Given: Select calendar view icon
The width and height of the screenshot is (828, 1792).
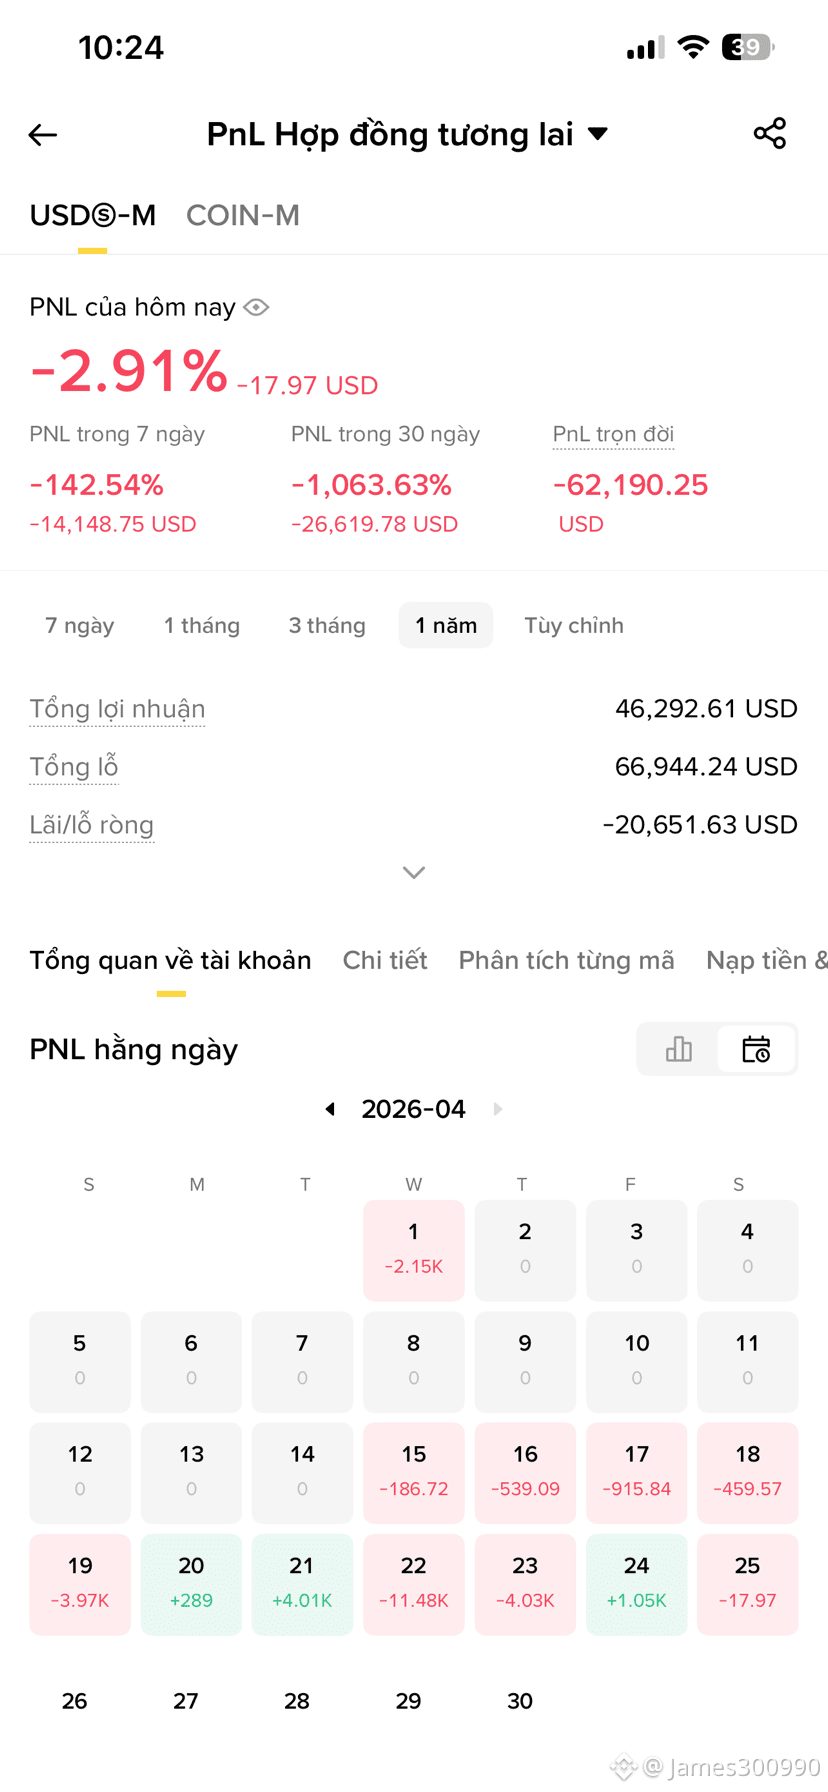Looking at the screenshot, I should coord(756,1049).
